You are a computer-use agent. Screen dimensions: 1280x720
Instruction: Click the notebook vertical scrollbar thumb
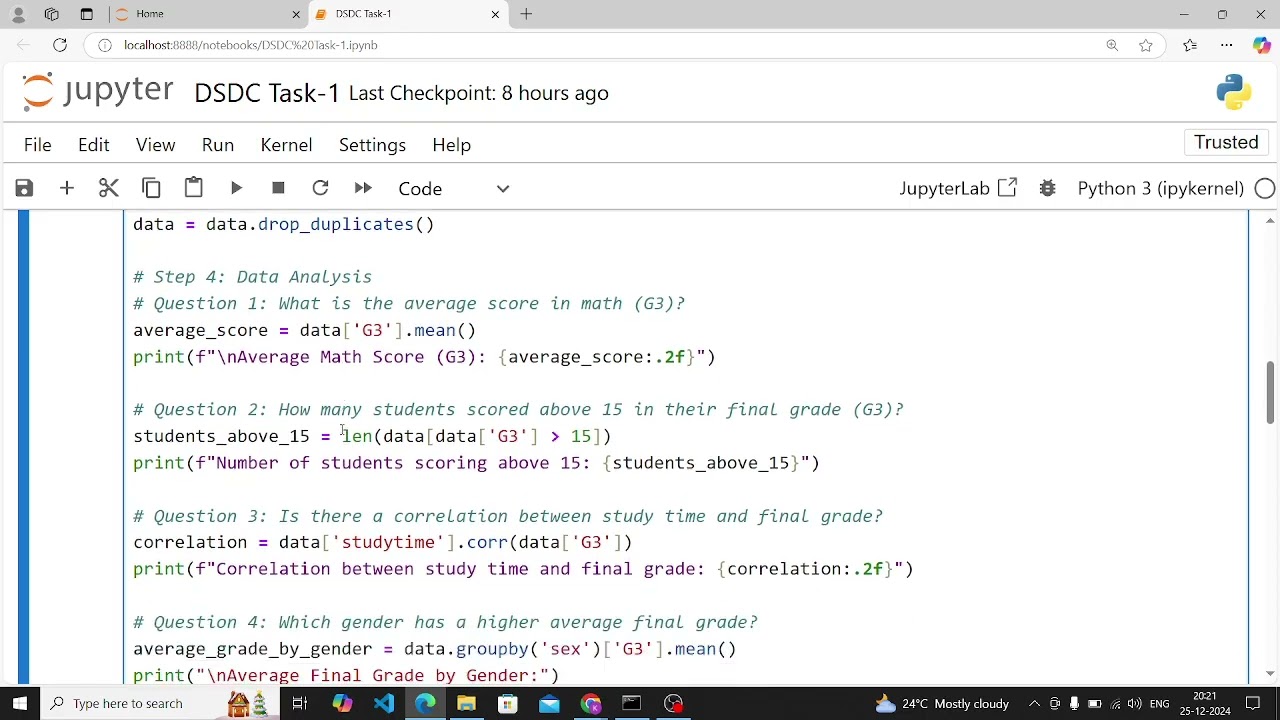tap(1270, 392)
